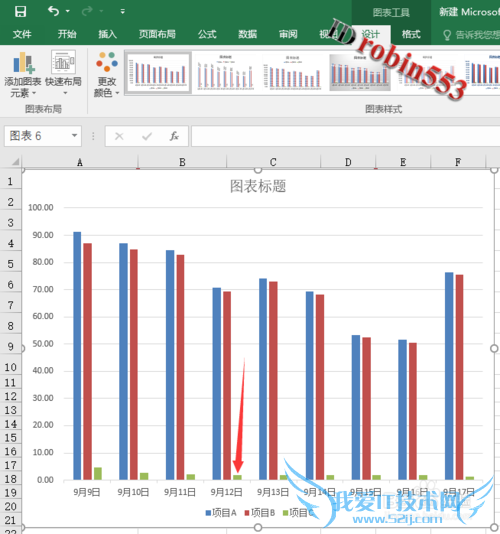Switch to the 格式 chart tools tab
Screen dimensions: 500x534
click(411, 34)
